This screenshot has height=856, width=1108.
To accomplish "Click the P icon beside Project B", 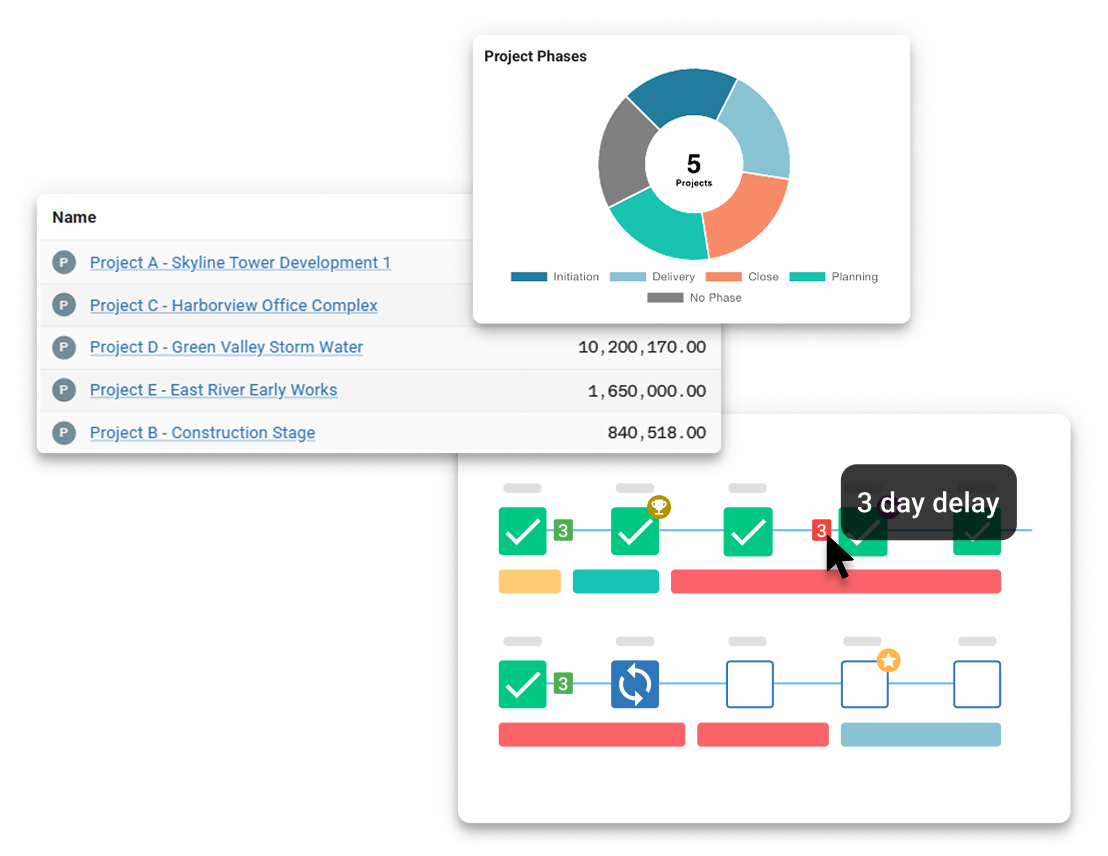I will (x=63, y=432).
